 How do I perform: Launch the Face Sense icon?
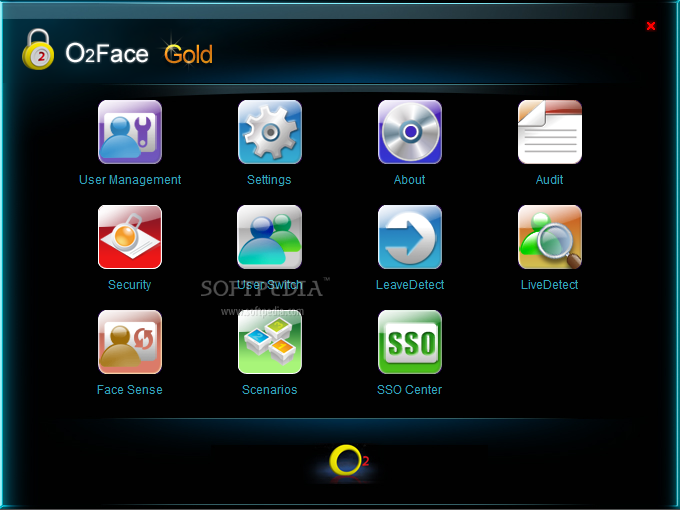130,342
